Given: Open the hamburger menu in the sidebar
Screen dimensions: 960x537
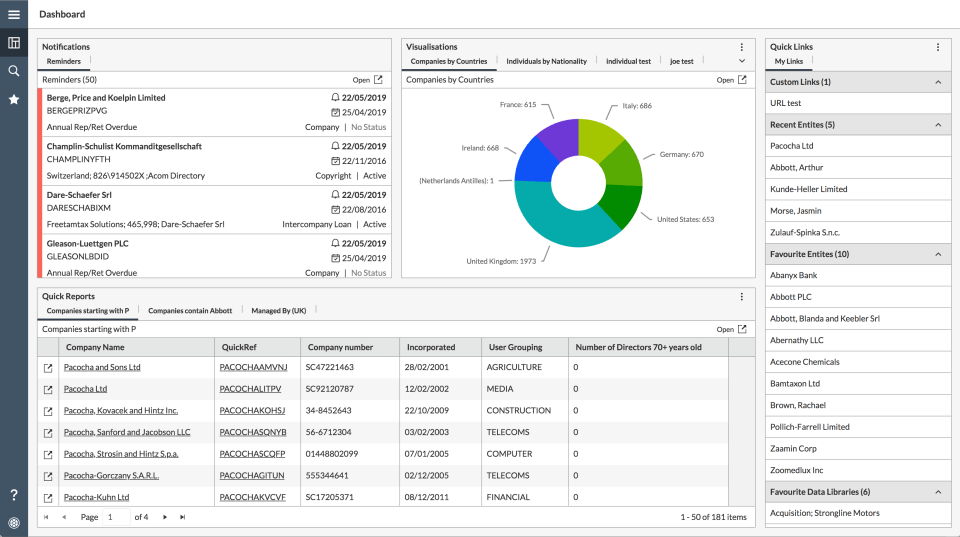Looking at the screenshot, I should (14, 14).
